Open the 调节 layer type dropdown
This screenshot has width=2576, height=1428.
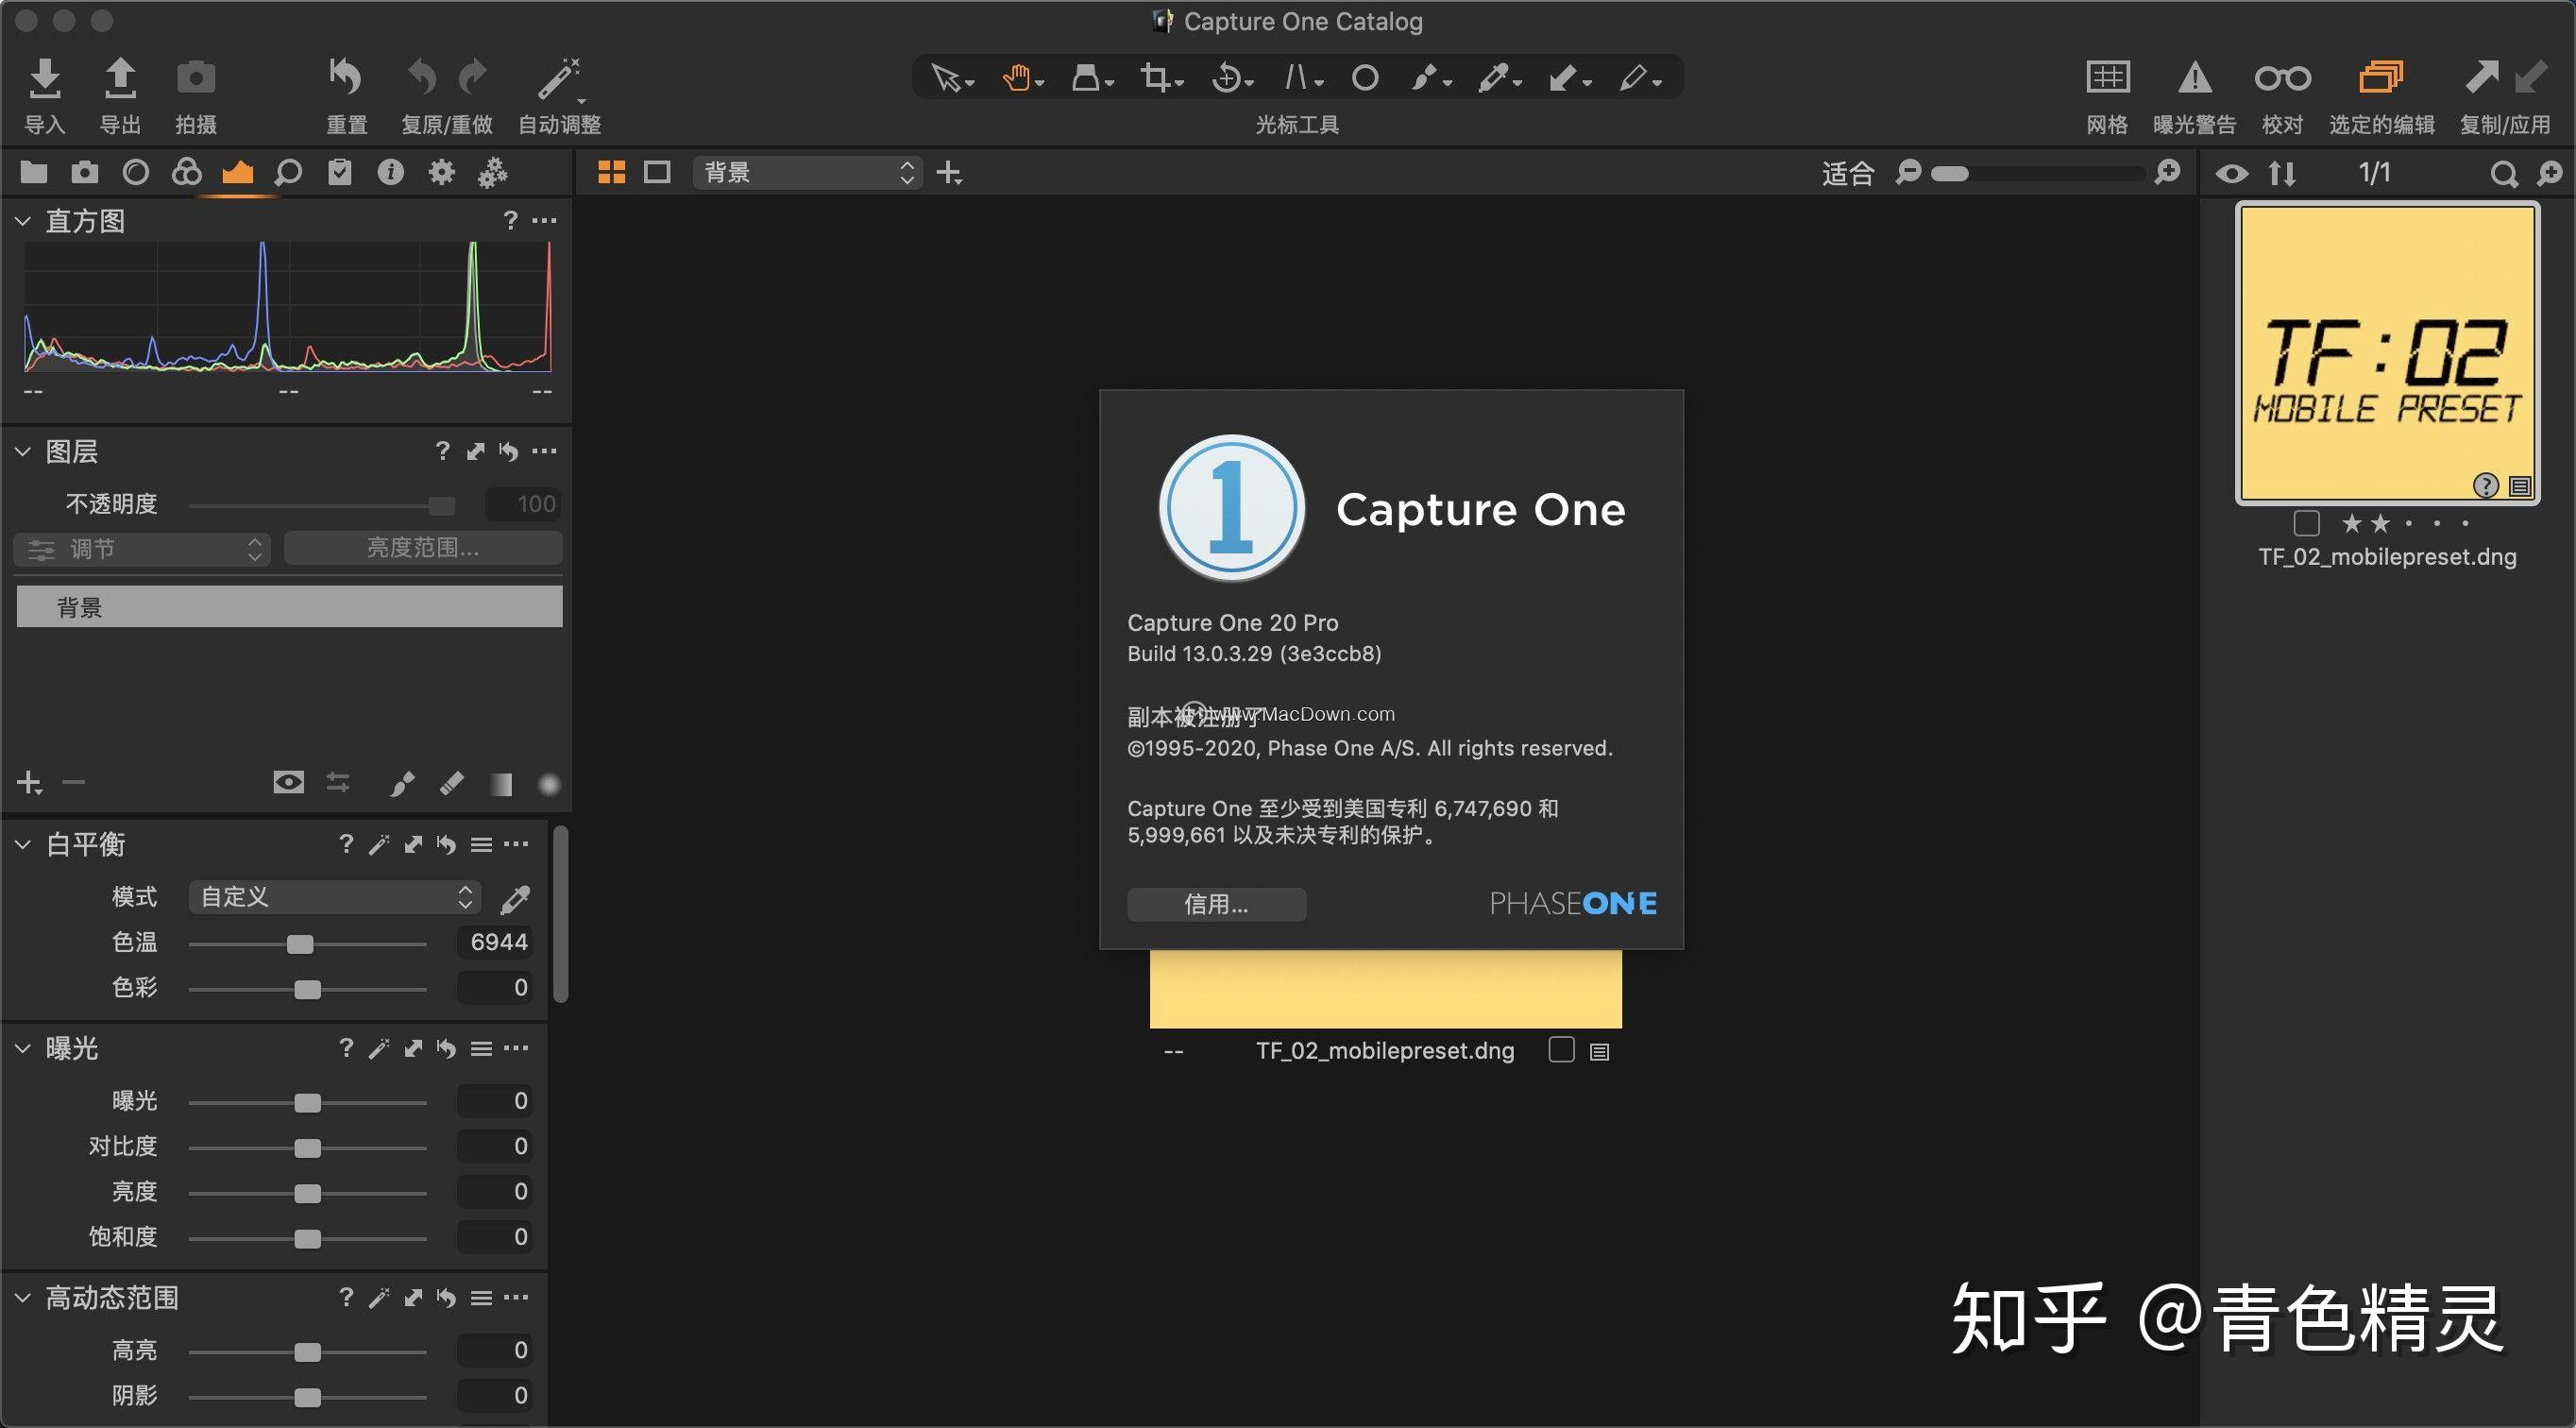point(142,549)
